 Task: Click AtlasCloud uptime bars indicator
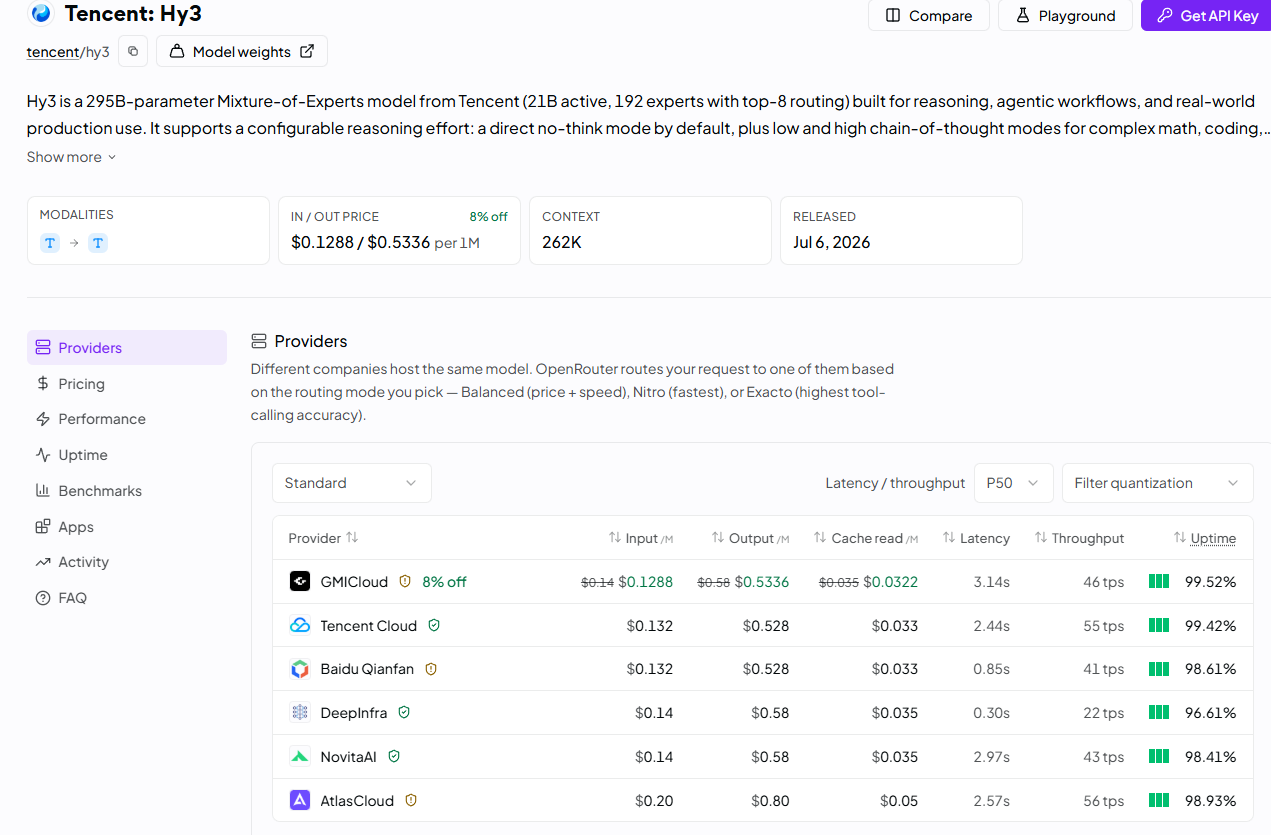point(1159,800)
